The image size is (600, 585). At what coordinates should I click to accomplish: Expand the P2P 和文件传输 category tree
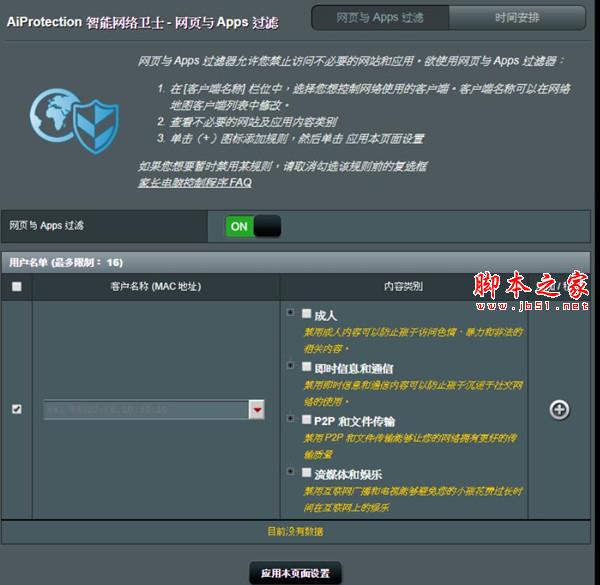point(290,418)
